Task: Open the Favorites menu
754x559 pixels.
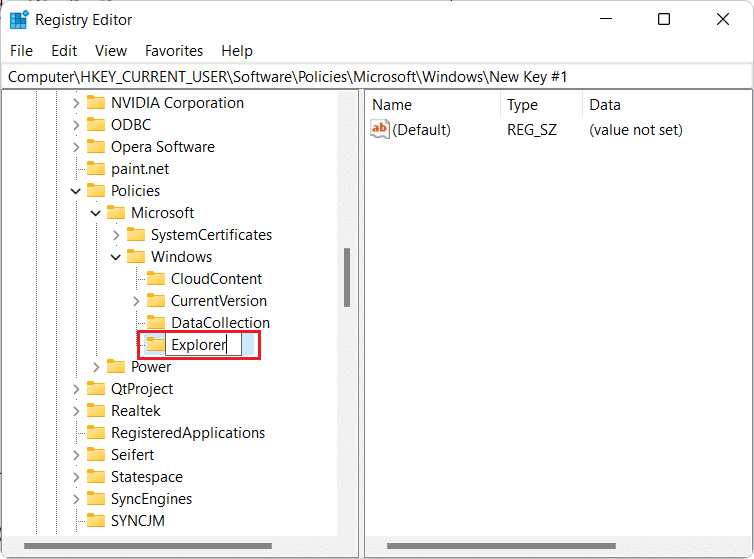Action: coord(174,51)
